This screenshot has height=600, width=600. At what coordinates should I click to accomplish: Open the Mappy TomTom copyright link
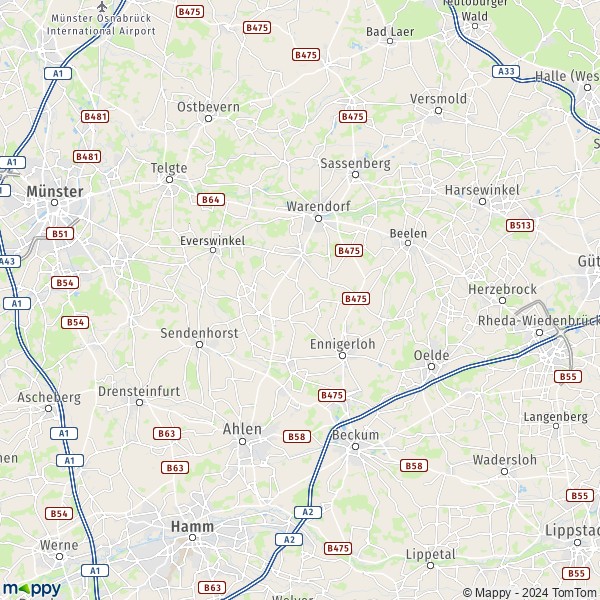pos(531,593)
